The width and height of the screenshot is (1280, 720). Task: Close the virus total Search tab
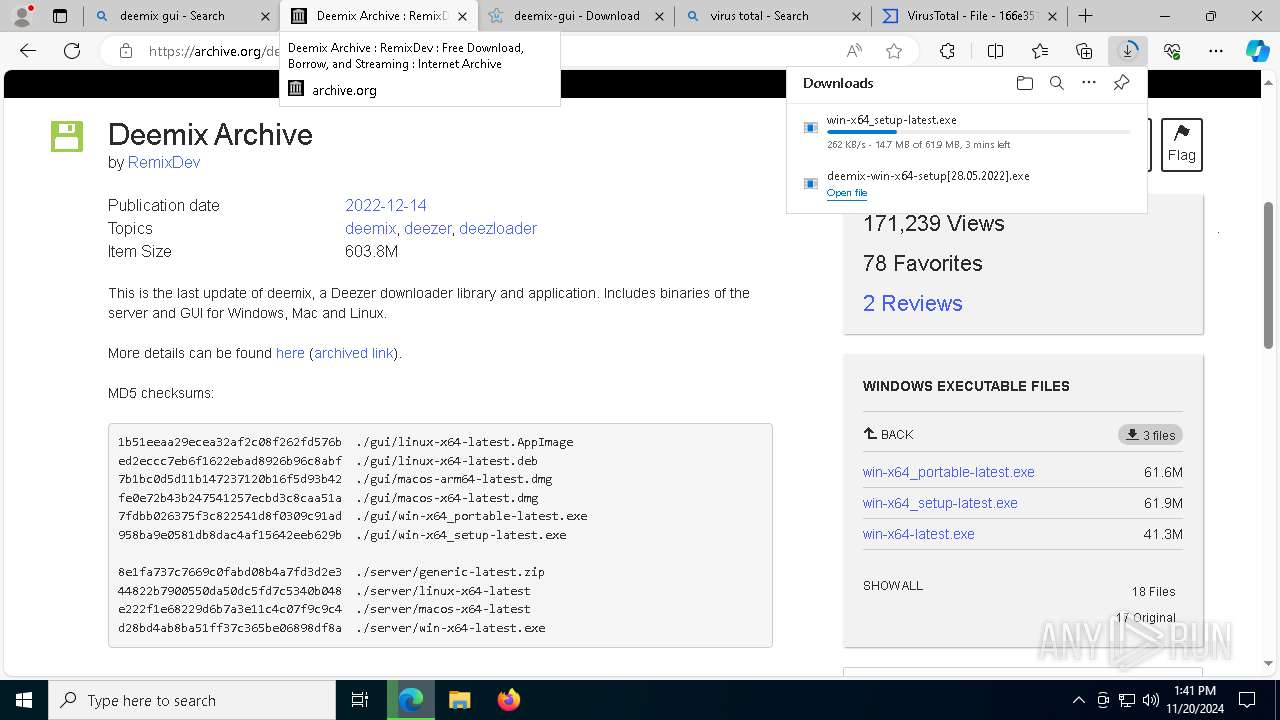click(857, 16)
